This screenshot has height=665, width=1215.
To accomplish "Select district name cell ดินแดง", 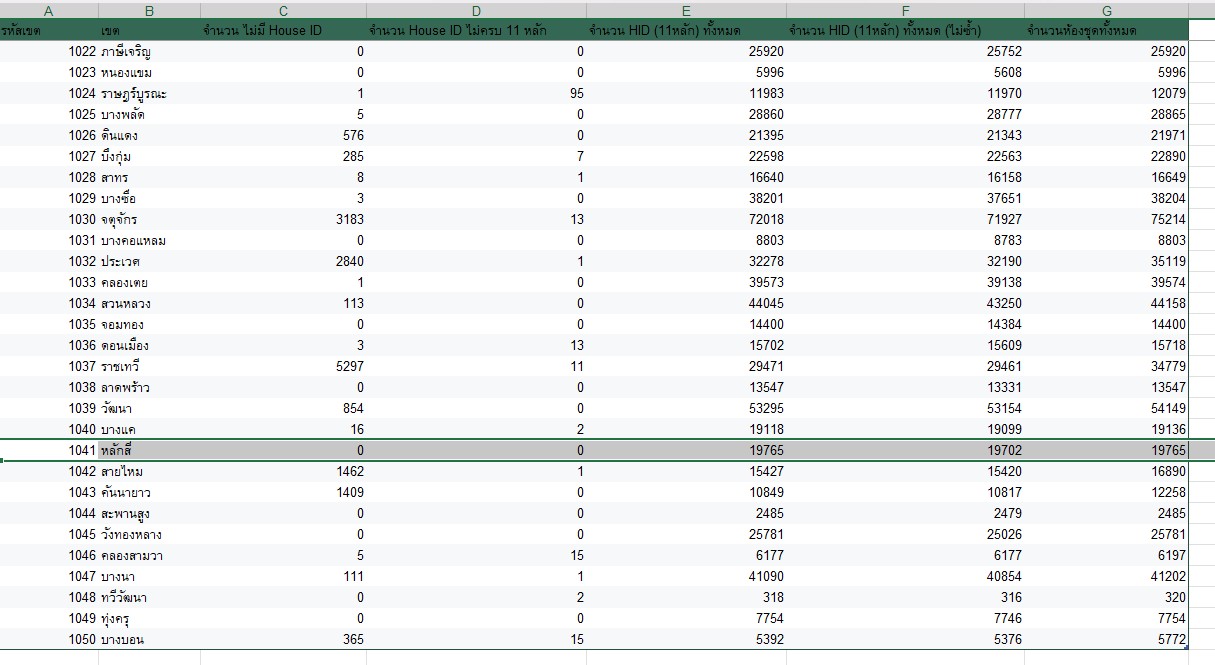I will pos(149,135).
